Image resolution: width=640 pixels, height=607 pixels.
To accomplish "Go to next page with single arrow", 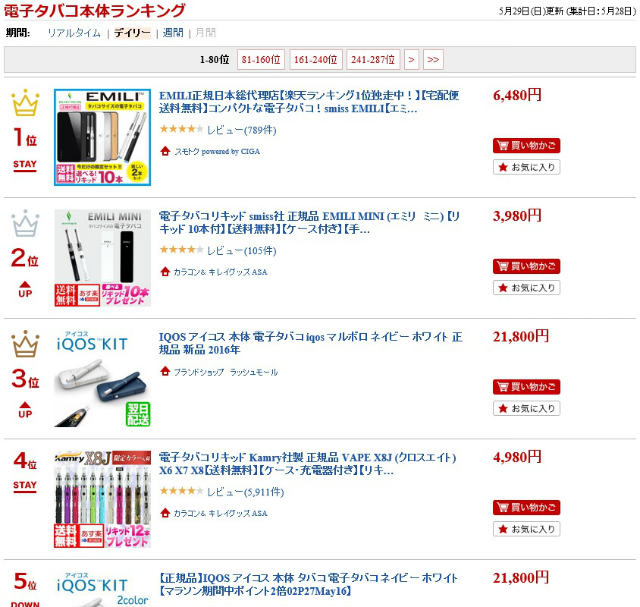I will tap(411, 60).
